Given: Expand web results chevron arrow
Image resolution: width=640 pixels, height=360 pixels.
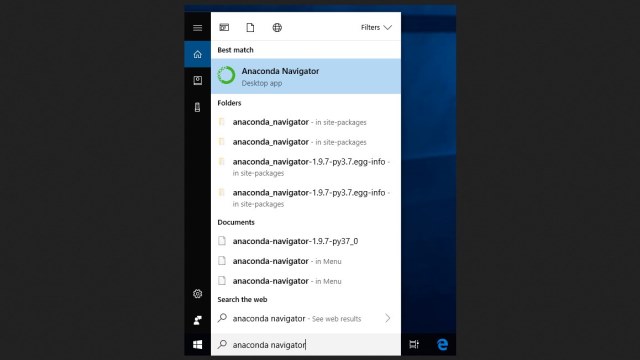Looking at the screenshot, I should (387, 318).
